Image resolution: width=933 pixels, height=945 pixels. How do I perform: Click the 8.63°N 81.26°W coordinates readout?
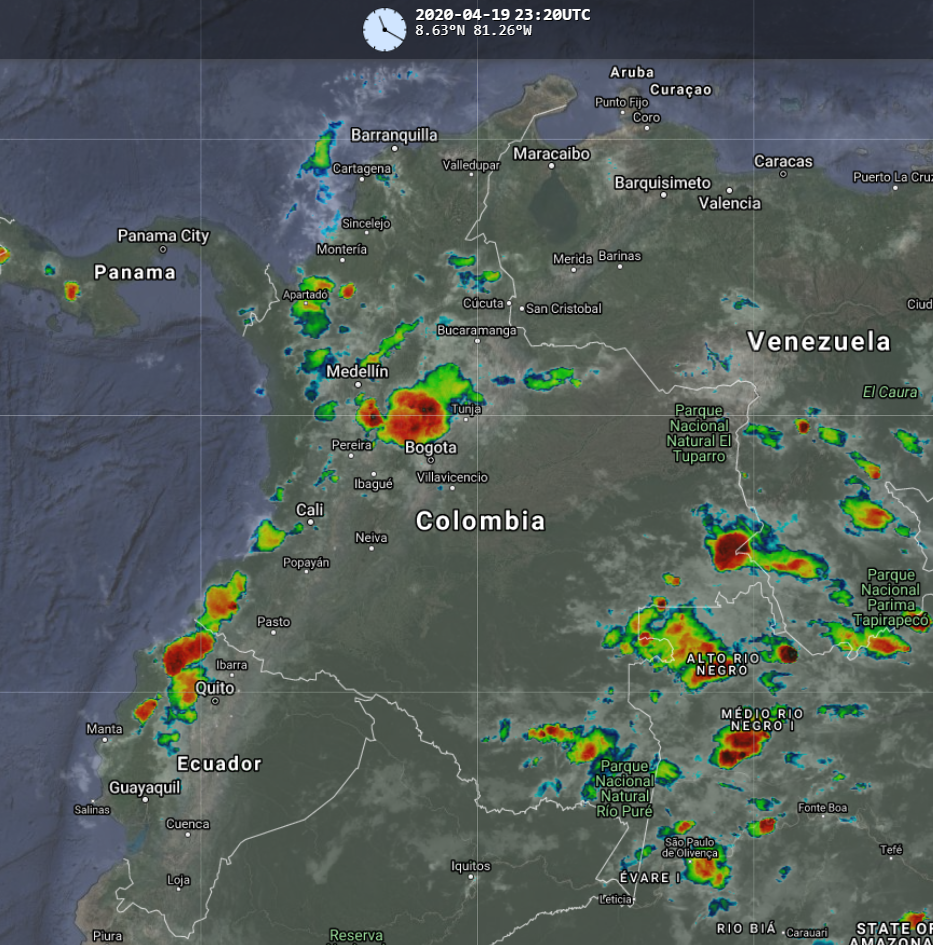point(473,31)
